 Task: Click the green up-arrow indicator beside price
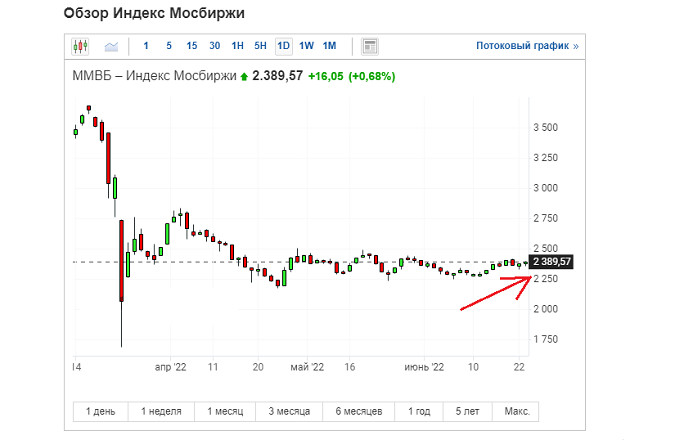(x=244, y=77)
